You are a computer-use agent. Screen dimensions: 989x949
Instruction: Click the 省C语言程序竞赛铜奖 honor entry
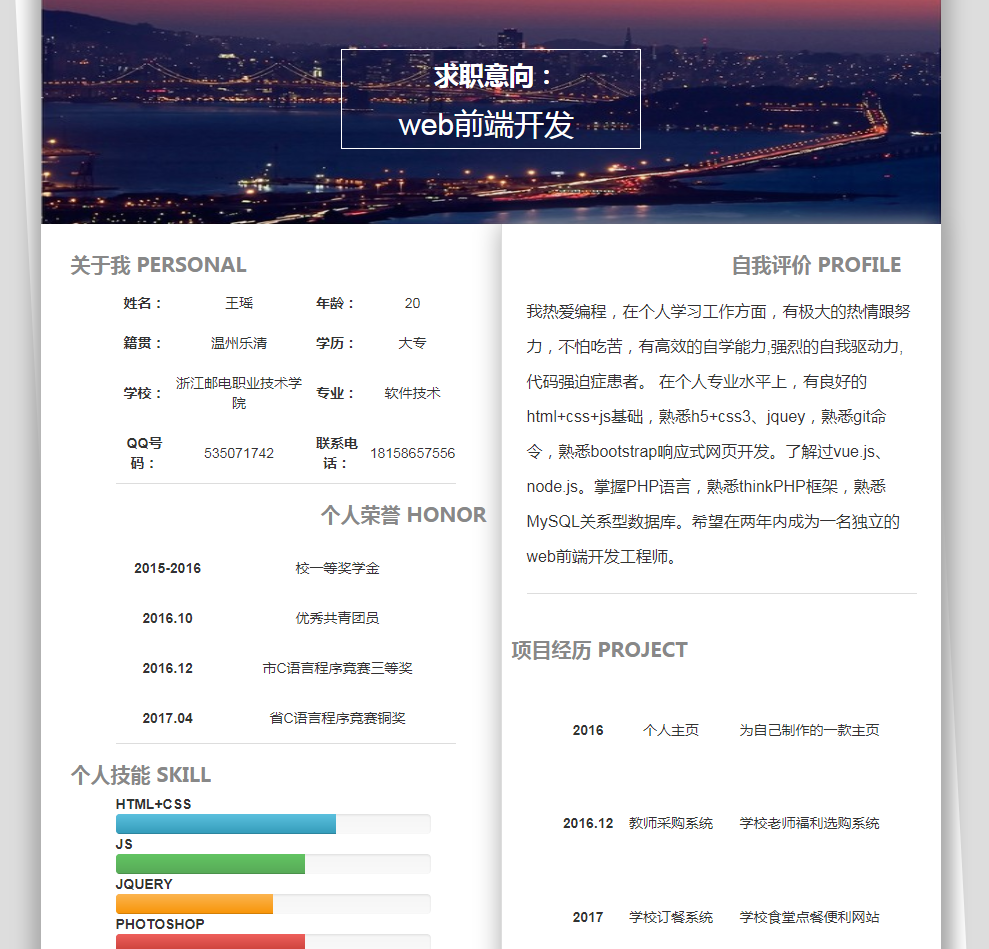point(337,718)
